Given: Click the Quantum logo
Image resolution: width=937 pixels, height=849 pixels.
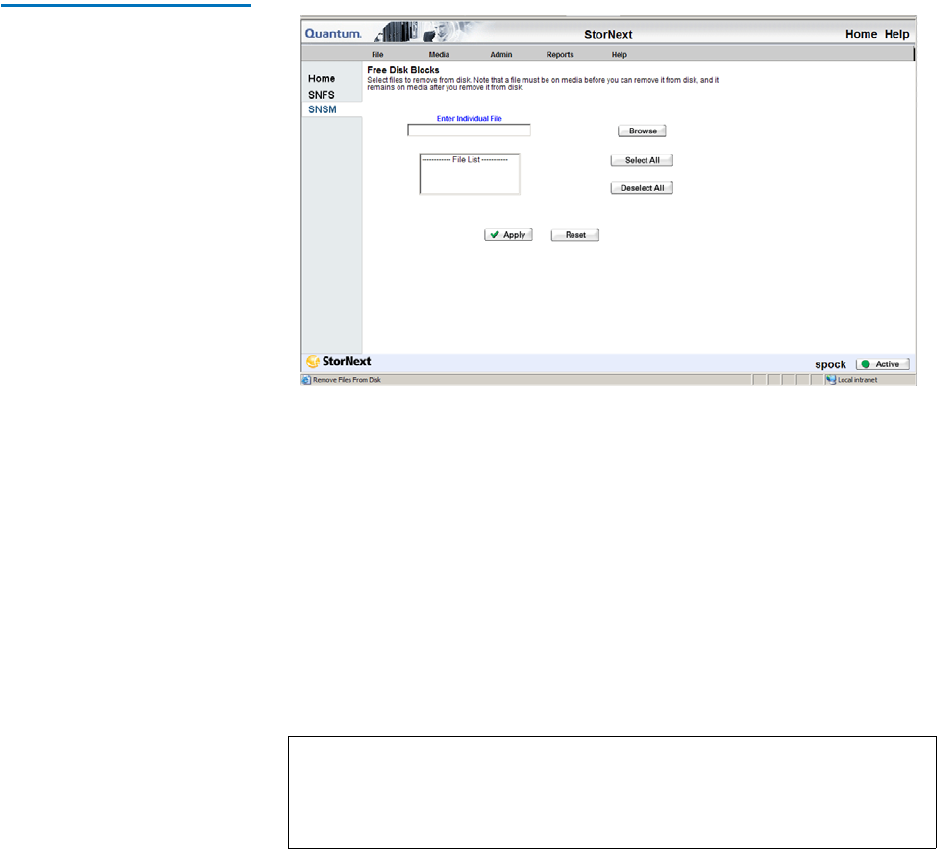Looking at the screenshot, I should point(333,33).
